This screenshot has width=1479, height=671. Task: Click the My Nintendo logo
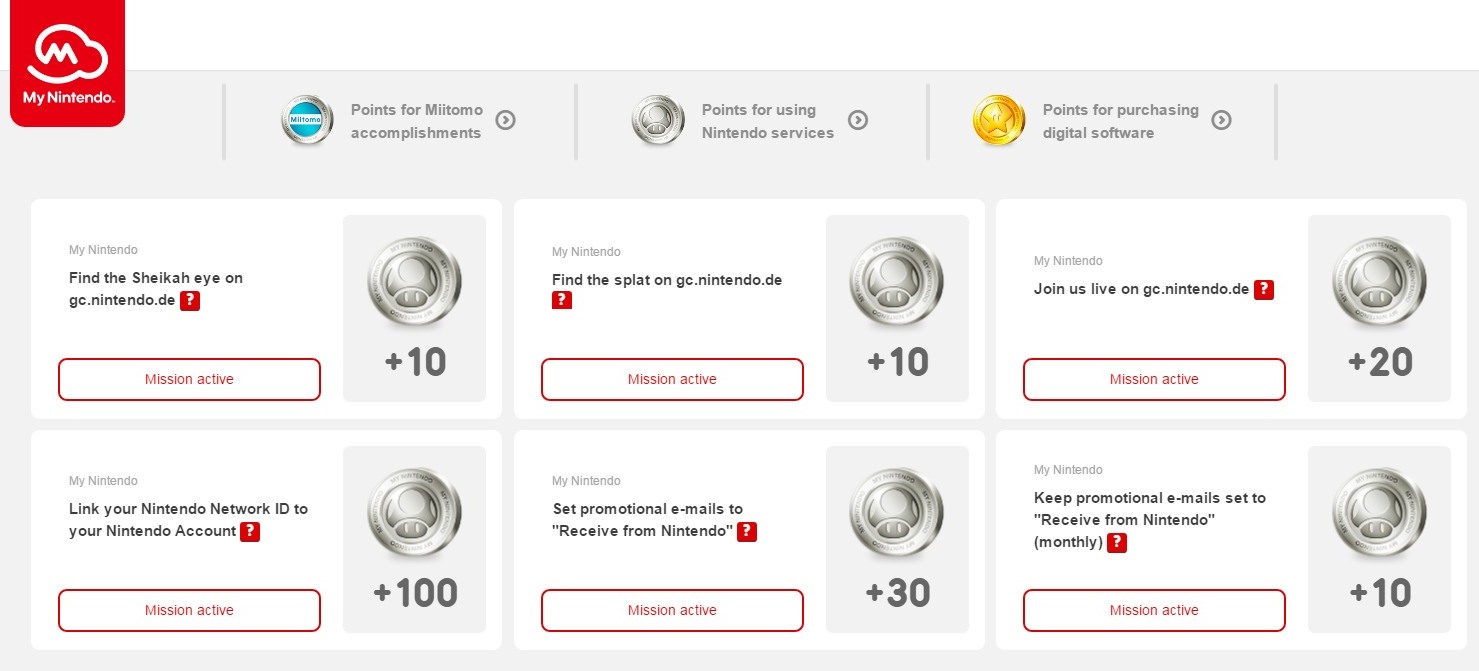67,64
